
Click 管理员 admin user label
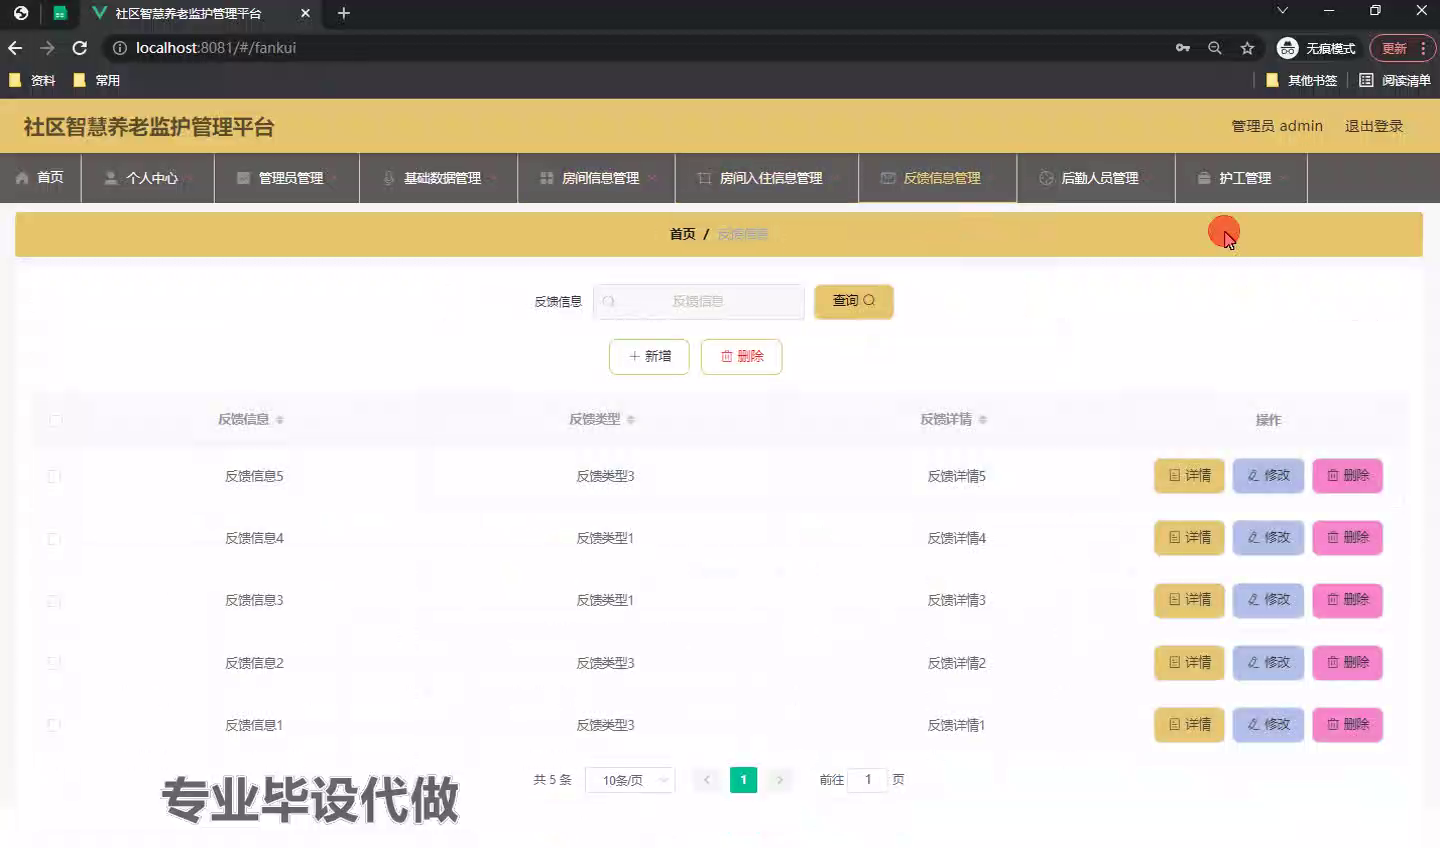tap(1277, 126)
